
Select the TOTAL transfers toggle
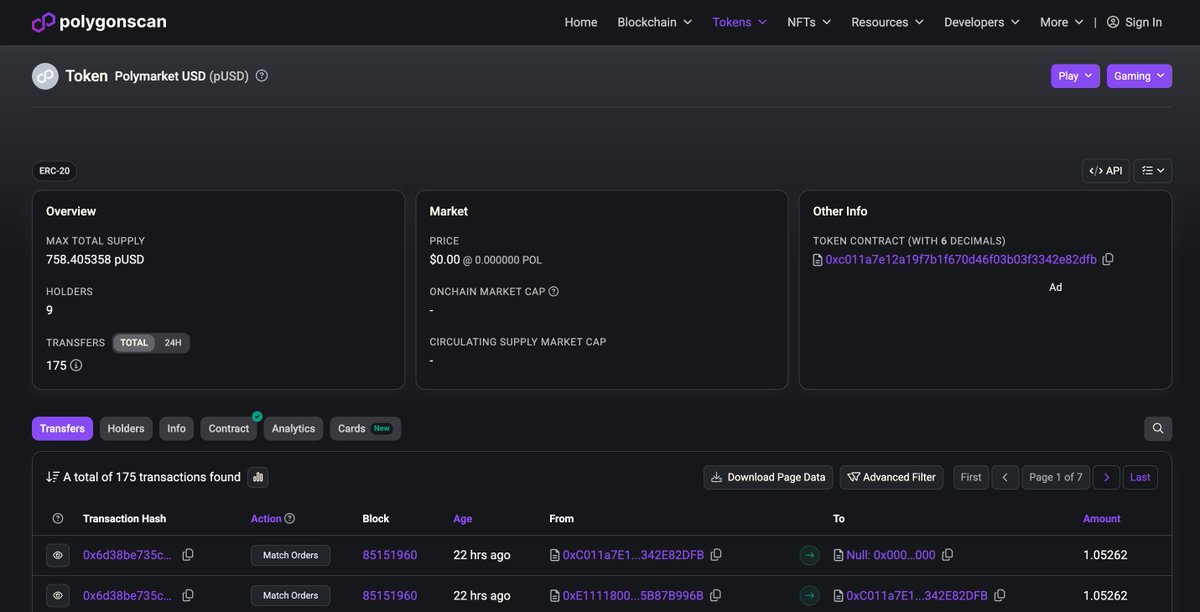(x=134, y=343)
